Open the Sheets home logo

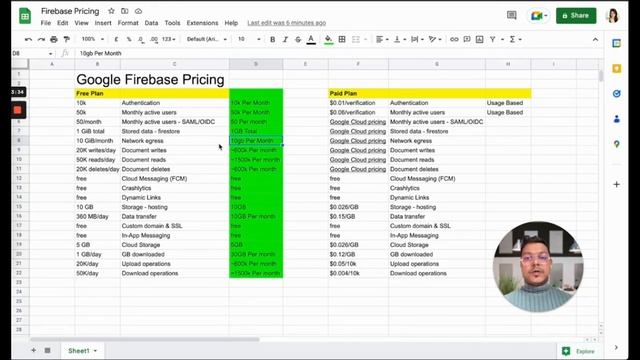tap(25, 16)
